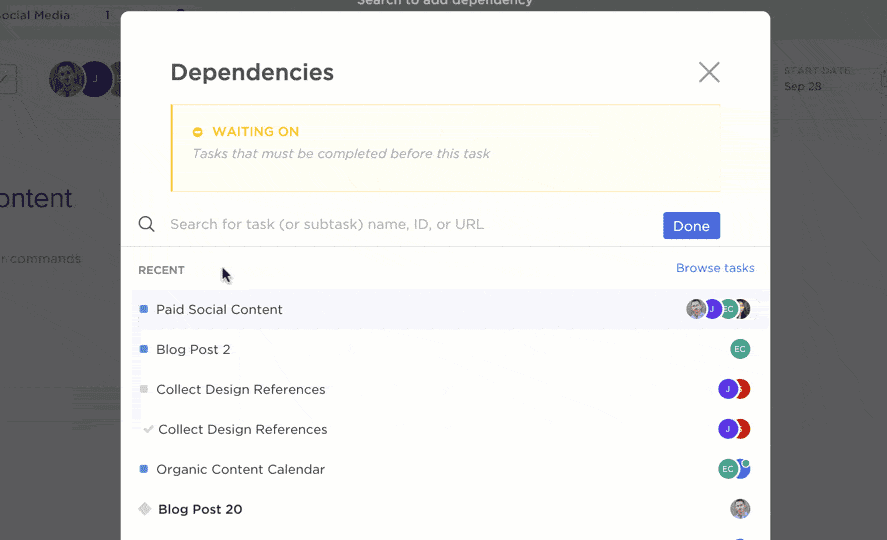887x540 pixels.
Task: Select the Blog Post 2 task
Action: click(450, 349)
